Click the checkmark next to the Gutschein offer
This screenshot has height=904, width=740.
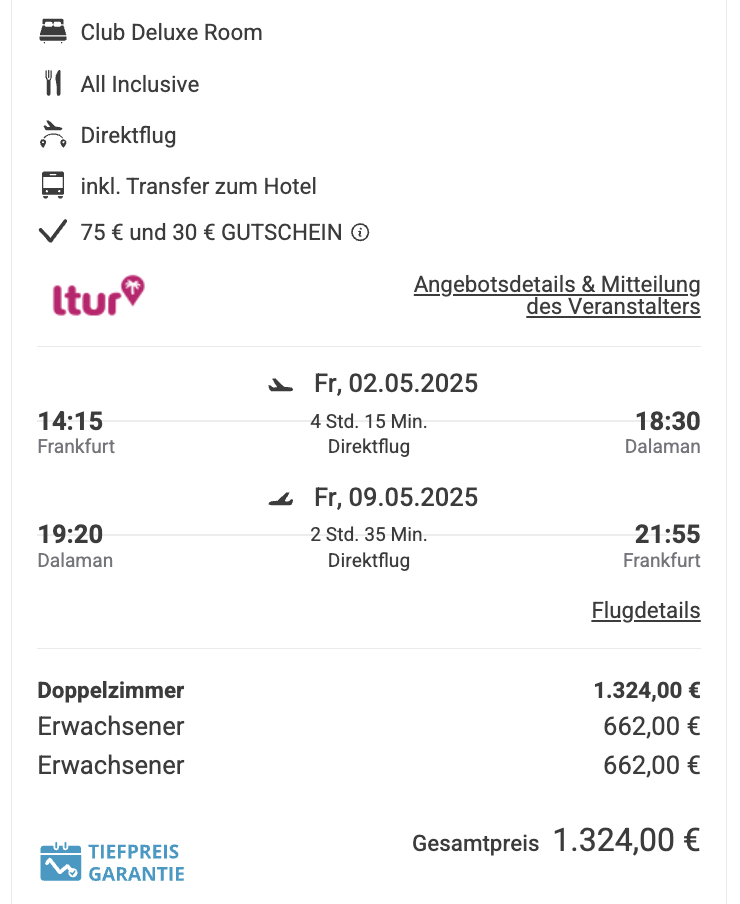pyautogui.click(x=52, y=232)
